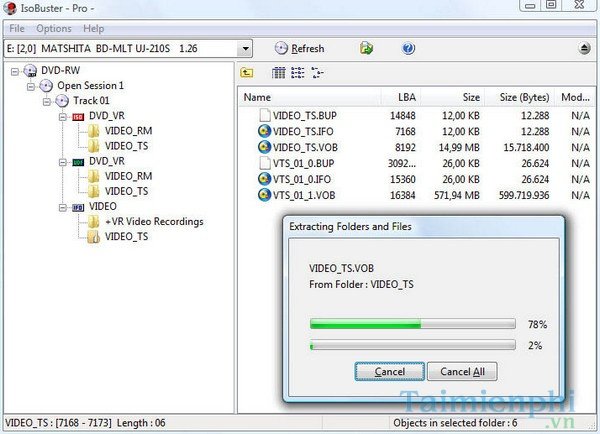
Task: Open VIDEO_TS folder under green UDF DVD_VR
Action: [126, 191]
